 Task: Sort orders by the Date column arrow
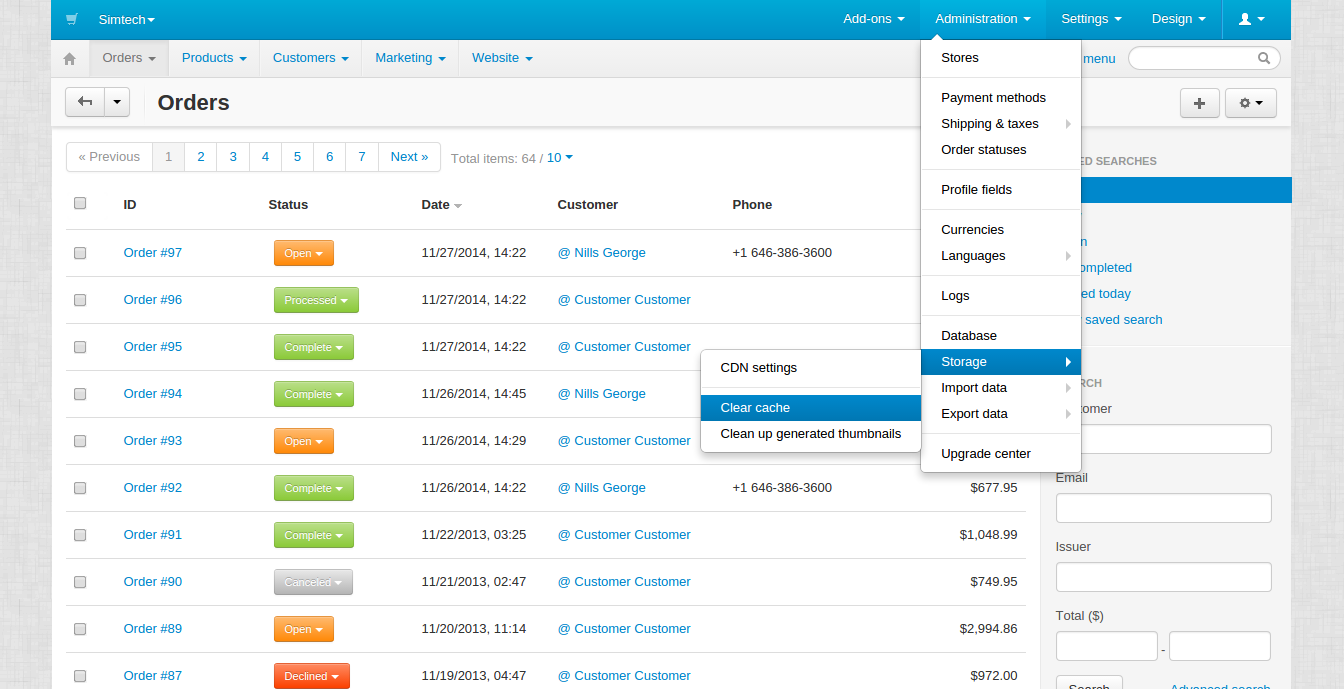click(458, 205)
